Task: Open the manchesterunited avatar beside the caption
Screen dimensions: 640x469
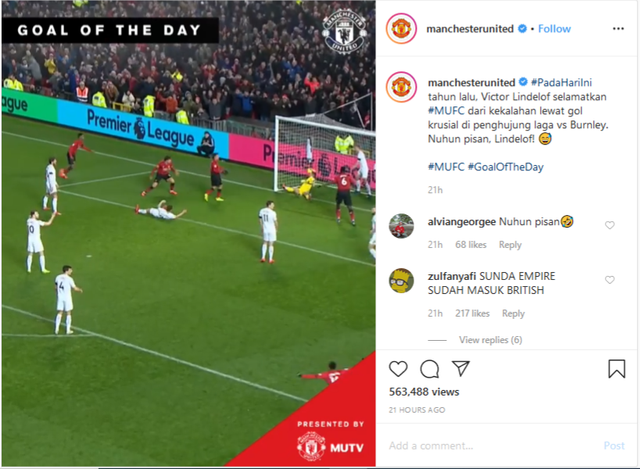Action: coord(401,87)
